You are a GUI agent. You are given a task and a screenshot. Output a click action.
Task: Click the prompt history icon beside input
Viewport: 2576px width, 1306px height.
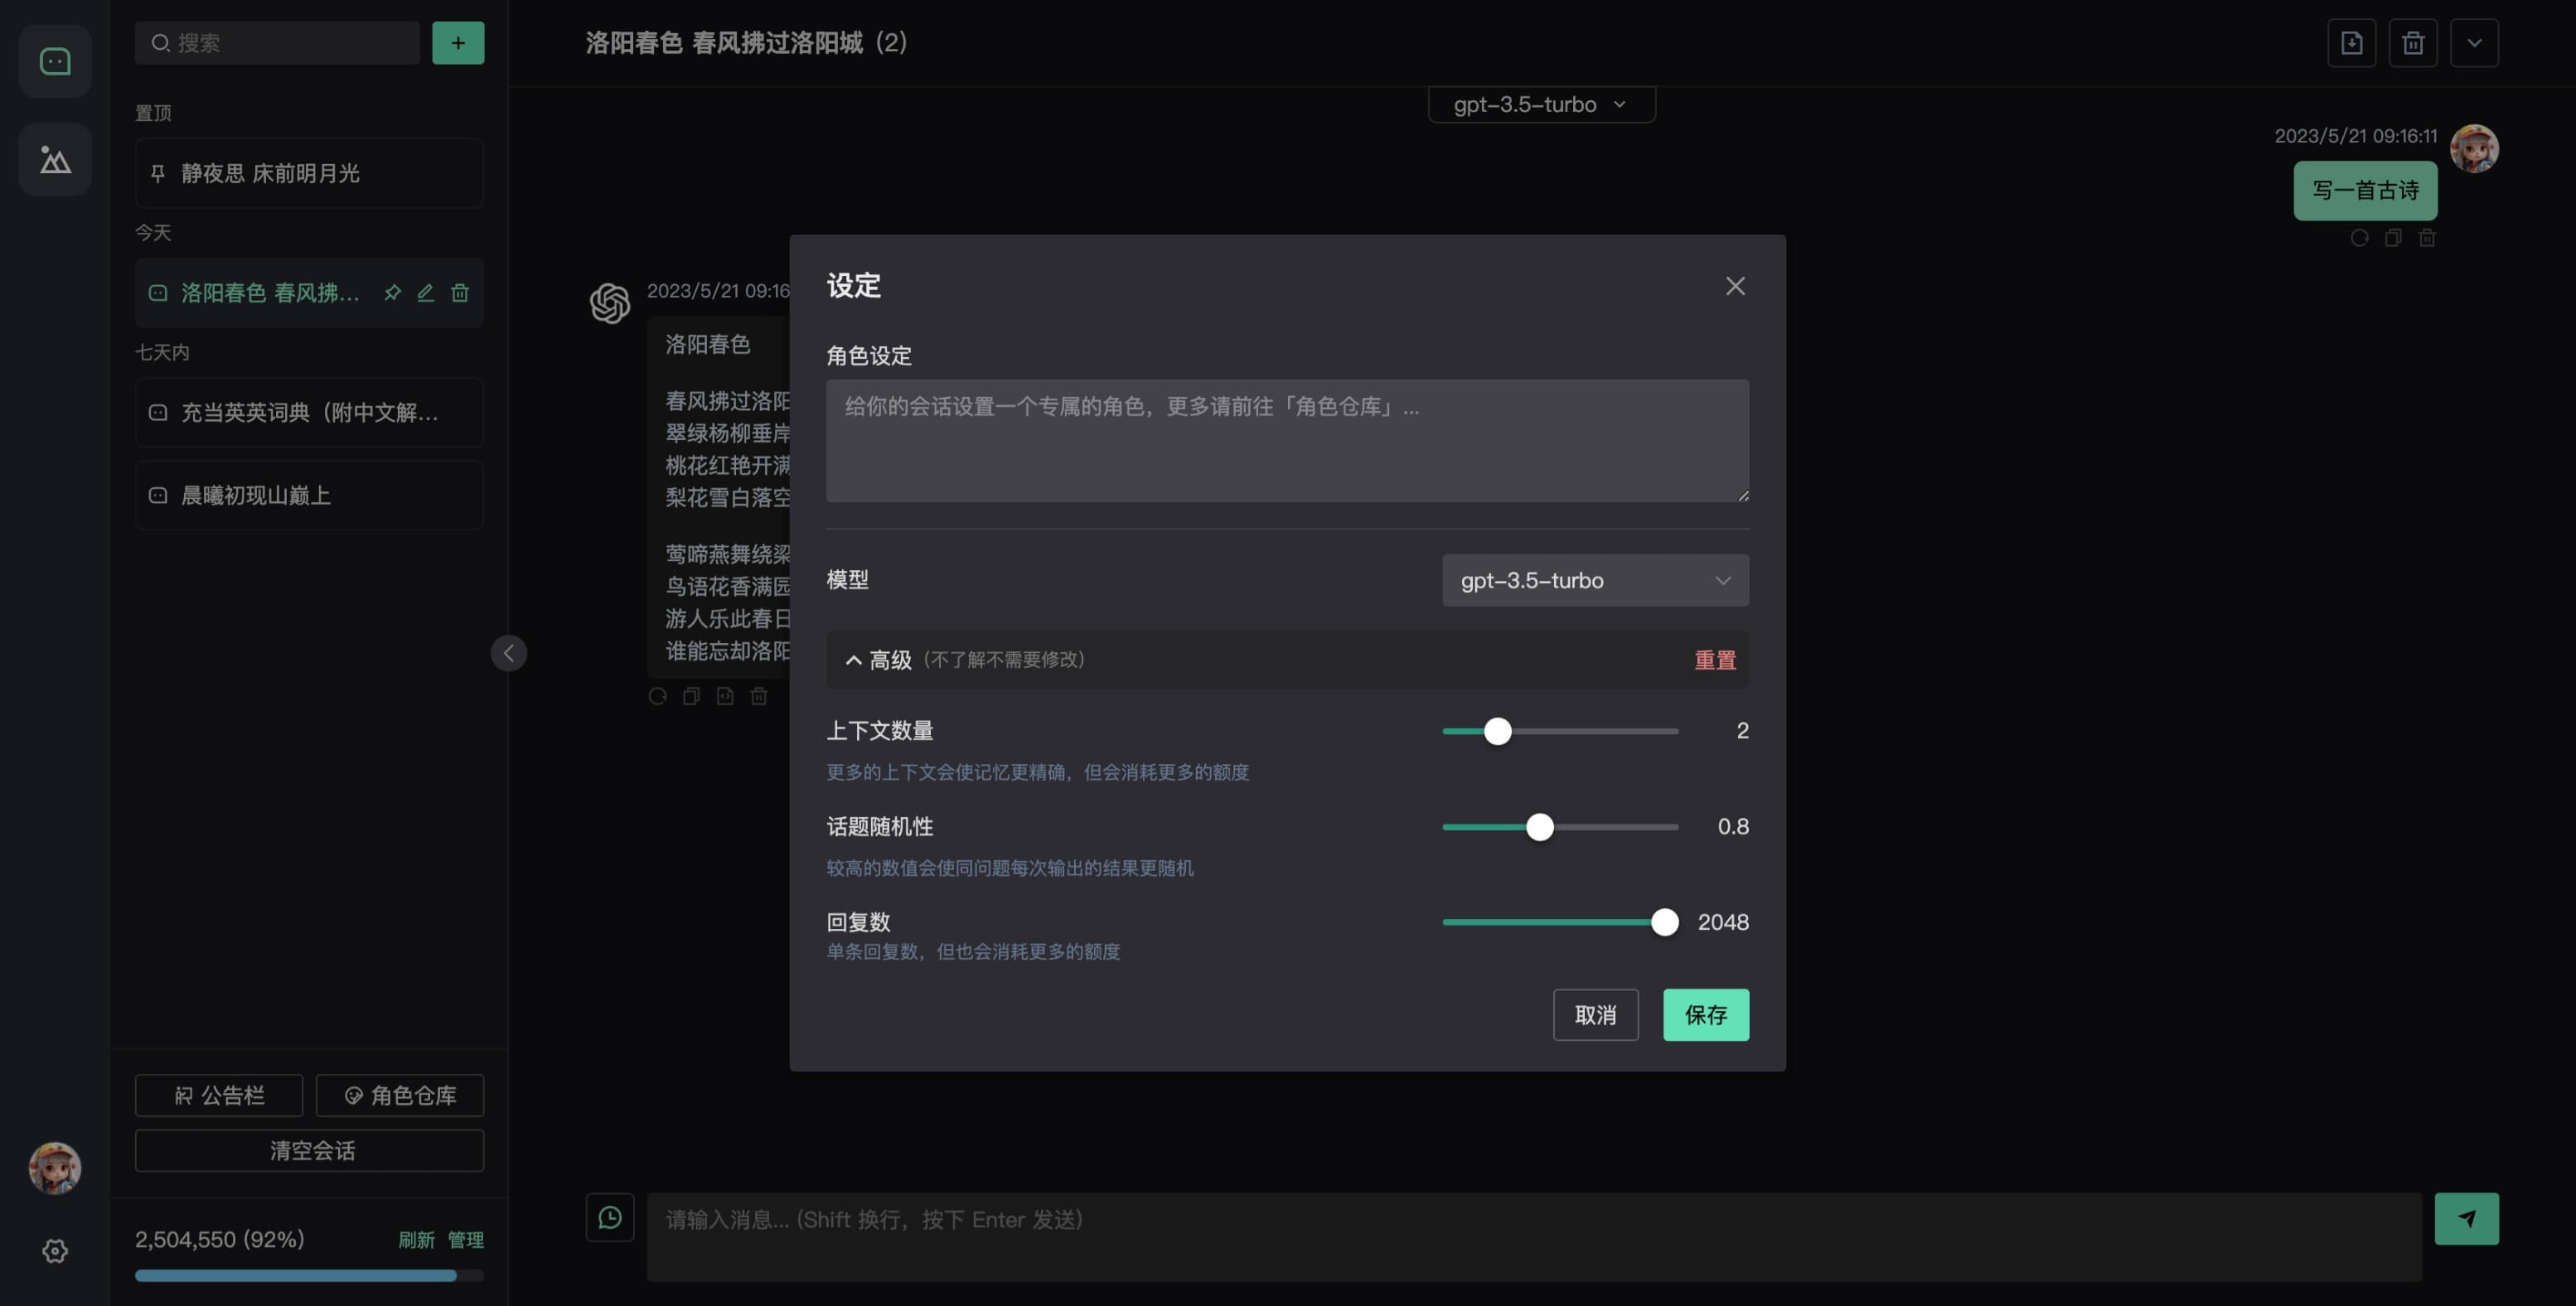(x=610, y=1217)
